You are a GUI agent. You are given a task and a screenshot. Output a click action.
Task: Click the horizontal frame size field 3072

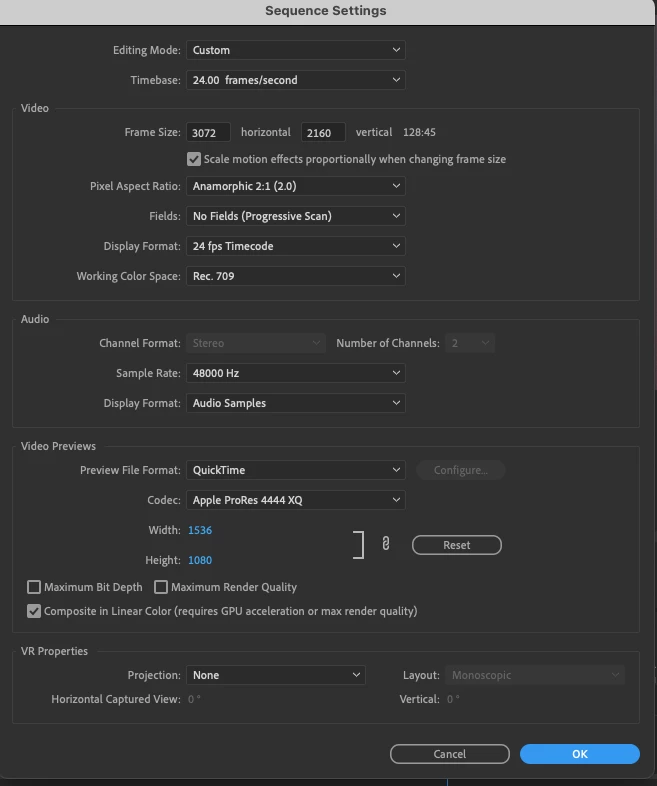[x=208, y=133]
